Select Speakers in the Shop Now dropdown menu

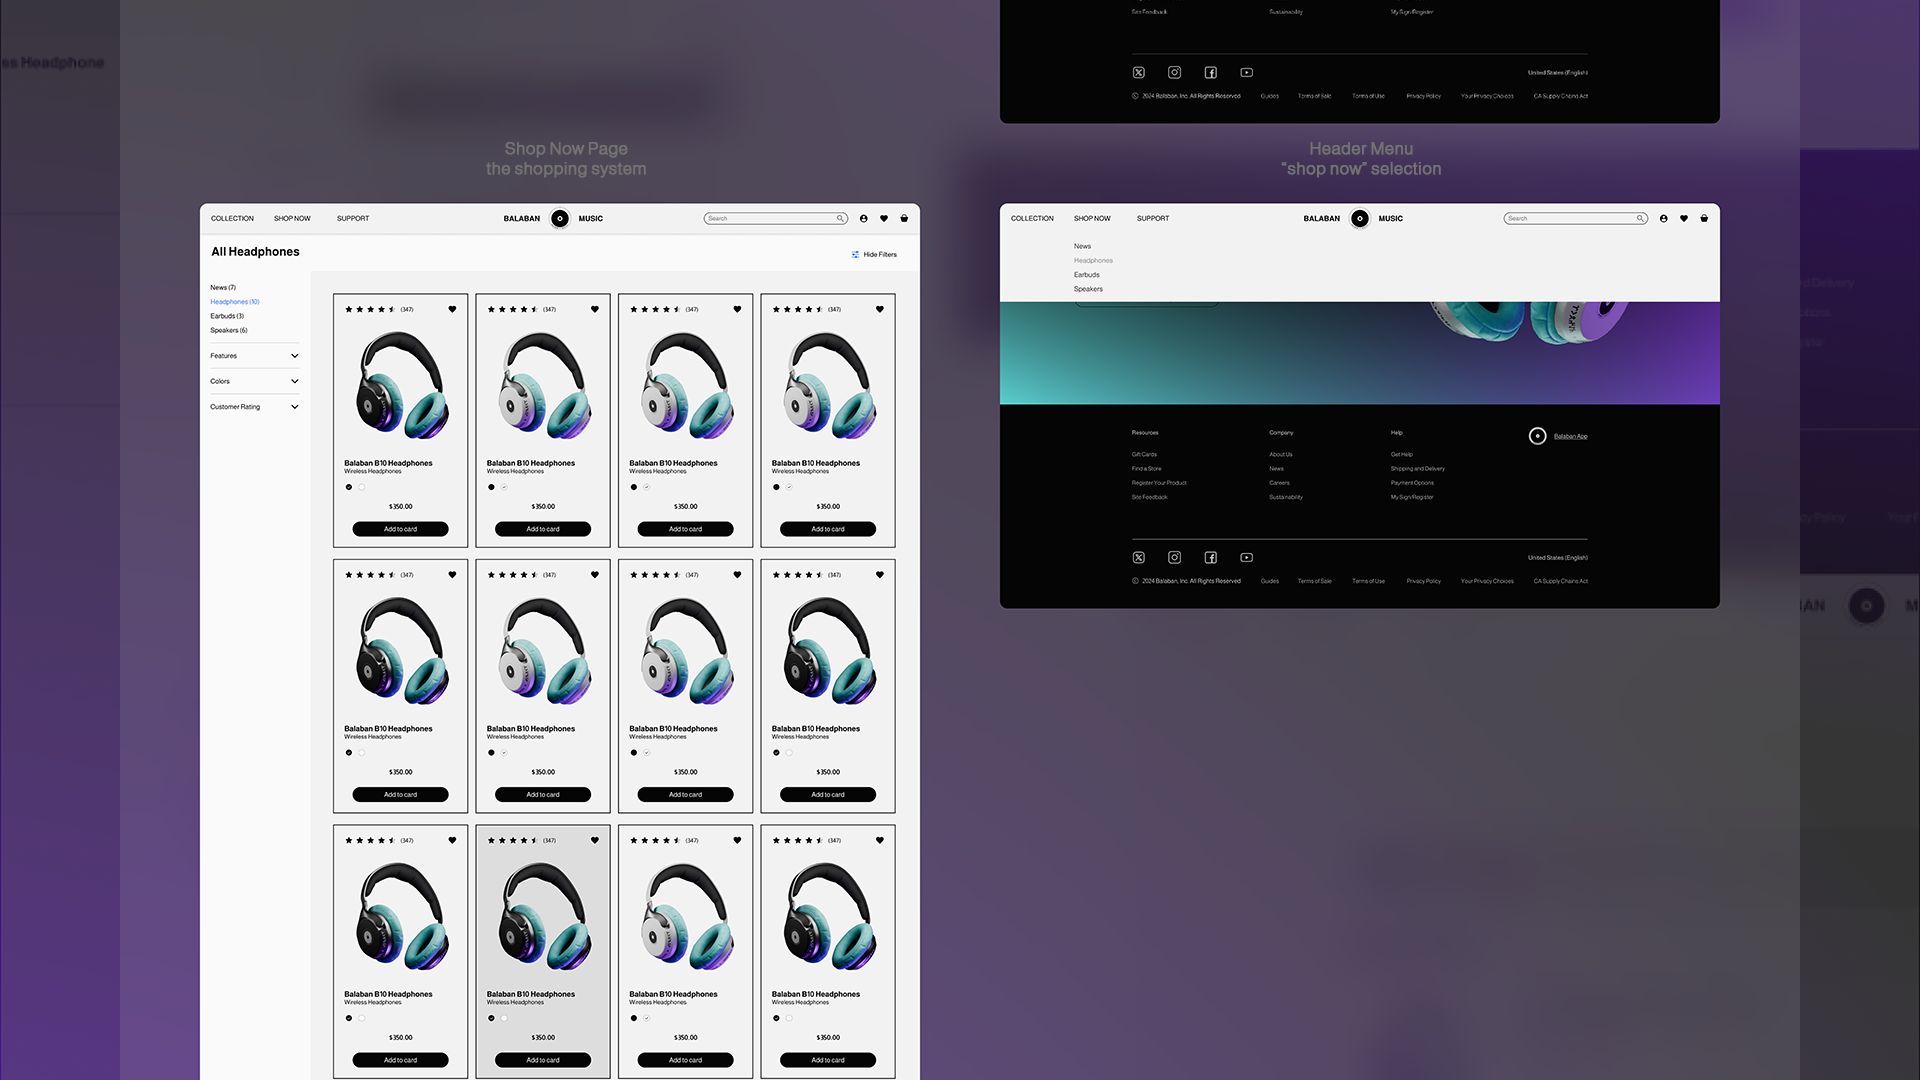(1088, 289)
